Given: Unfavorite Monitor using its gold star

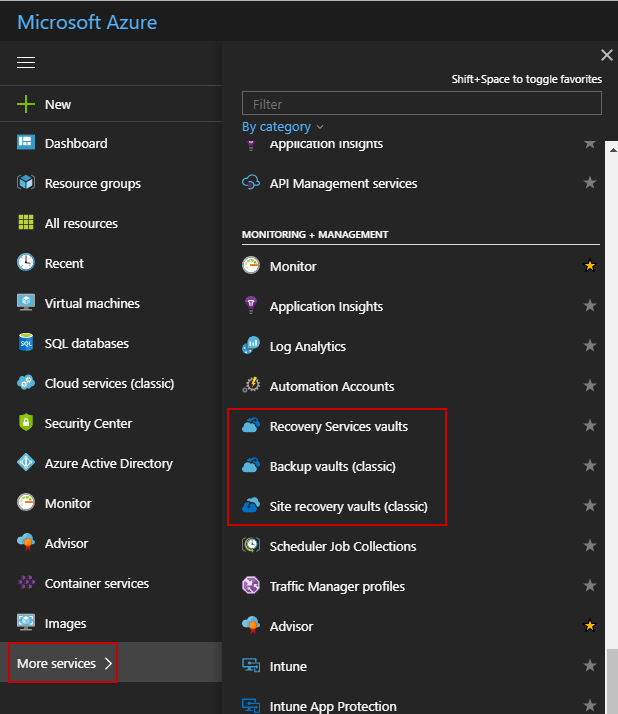Looking at the screenshot, I should [590, 265].
